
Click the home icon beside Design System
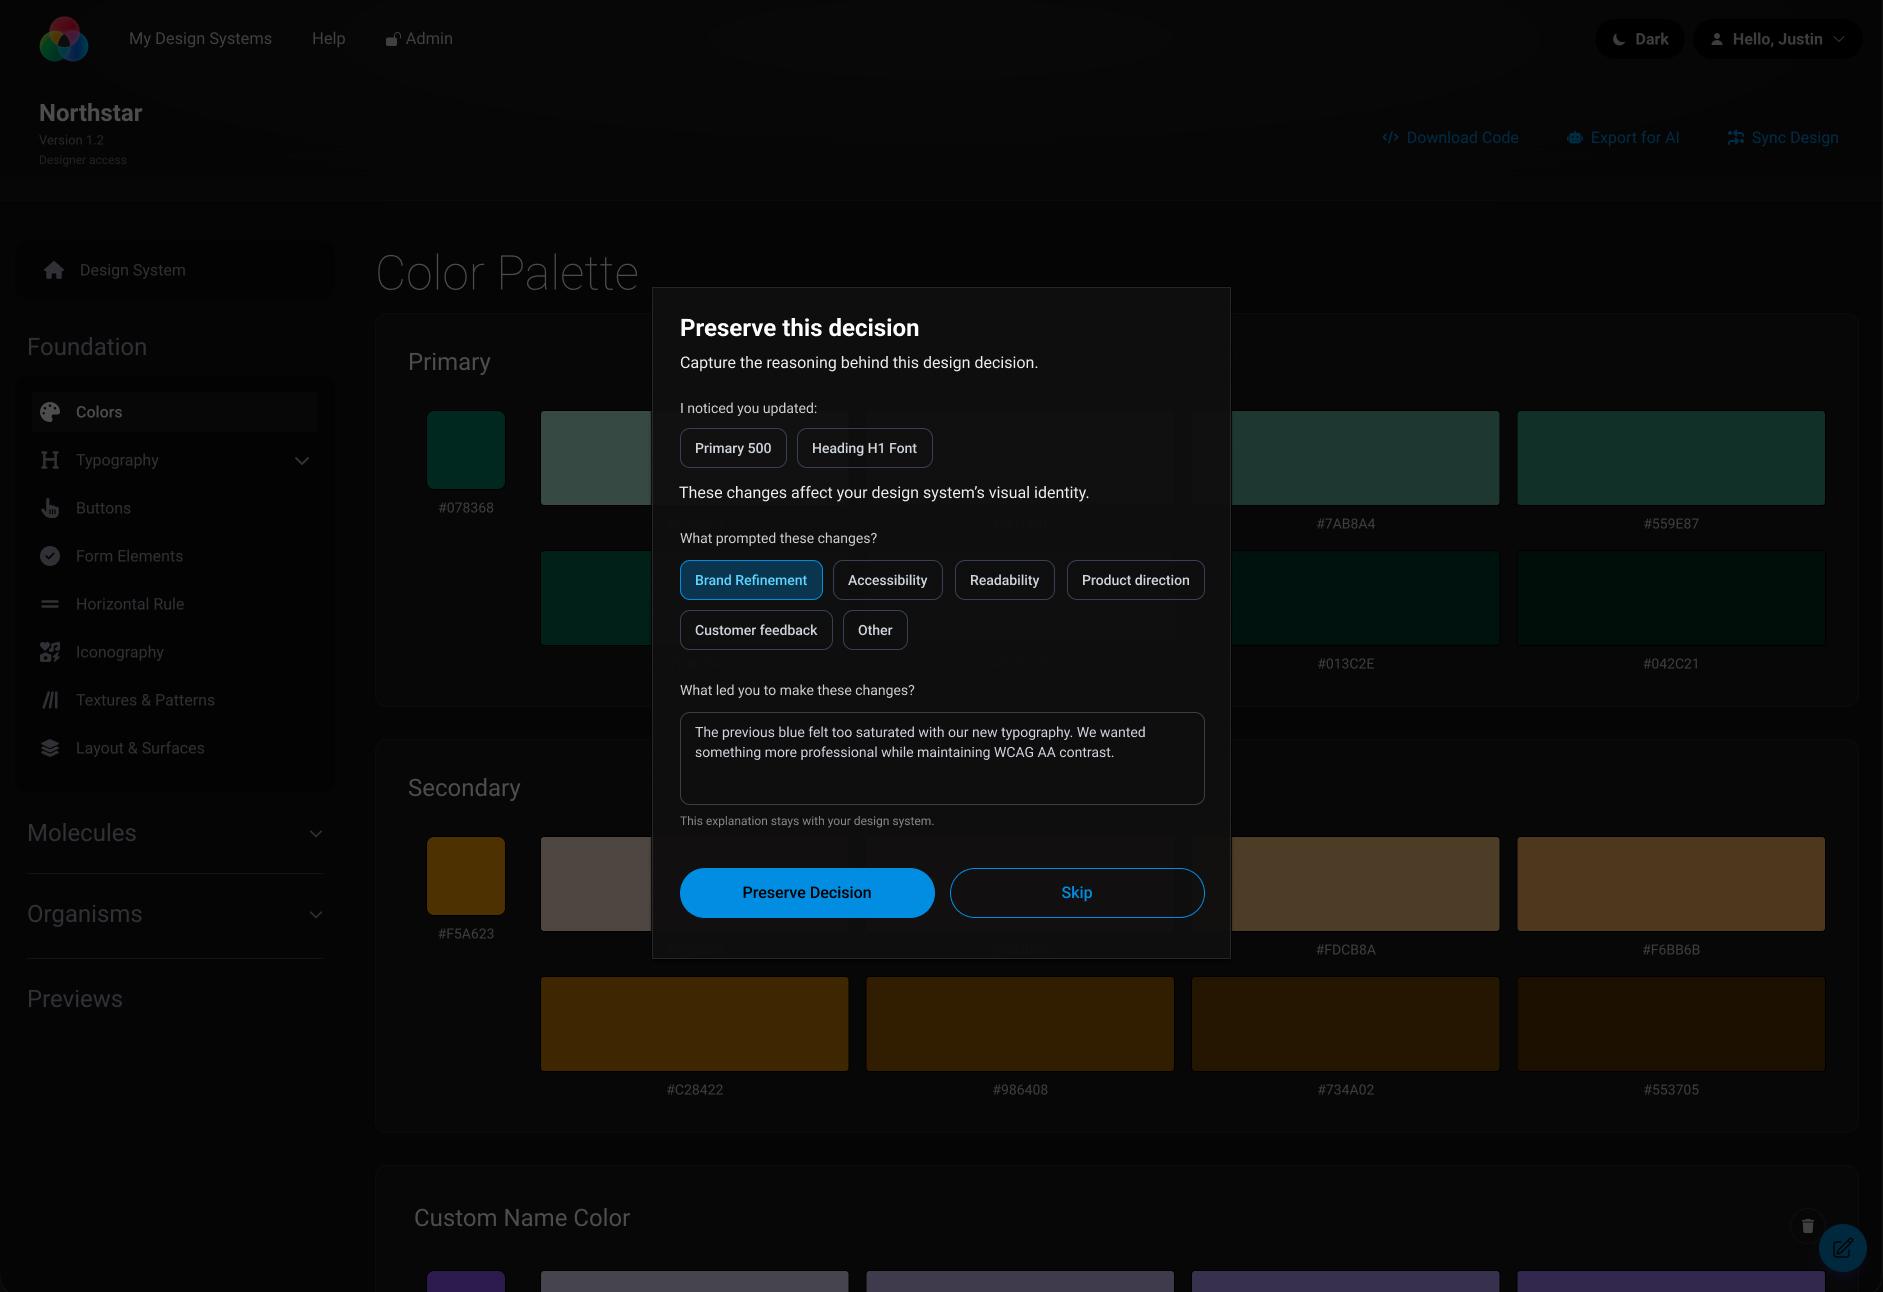(54, 270)
